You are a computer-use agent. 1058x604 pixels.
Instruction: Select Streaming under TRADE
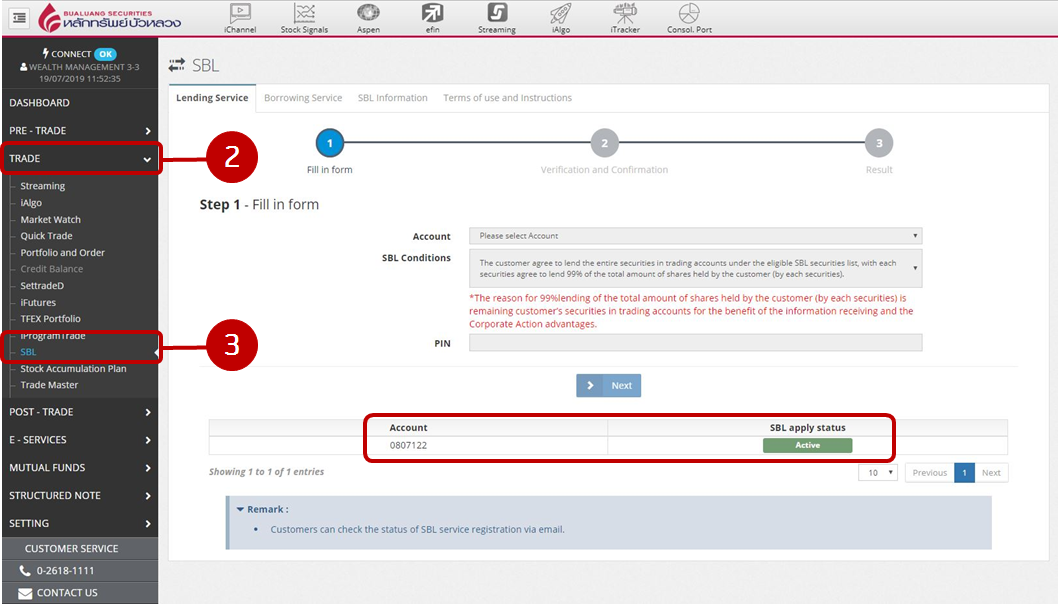[43, 186]
